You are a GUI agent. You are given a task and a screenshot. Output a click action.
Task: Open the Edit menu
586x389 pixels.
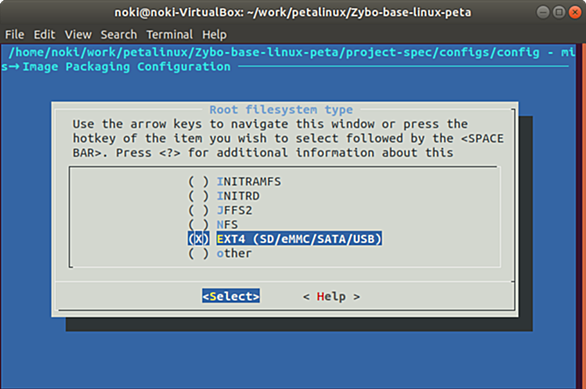pyautogui.click(x=44, y=35)
